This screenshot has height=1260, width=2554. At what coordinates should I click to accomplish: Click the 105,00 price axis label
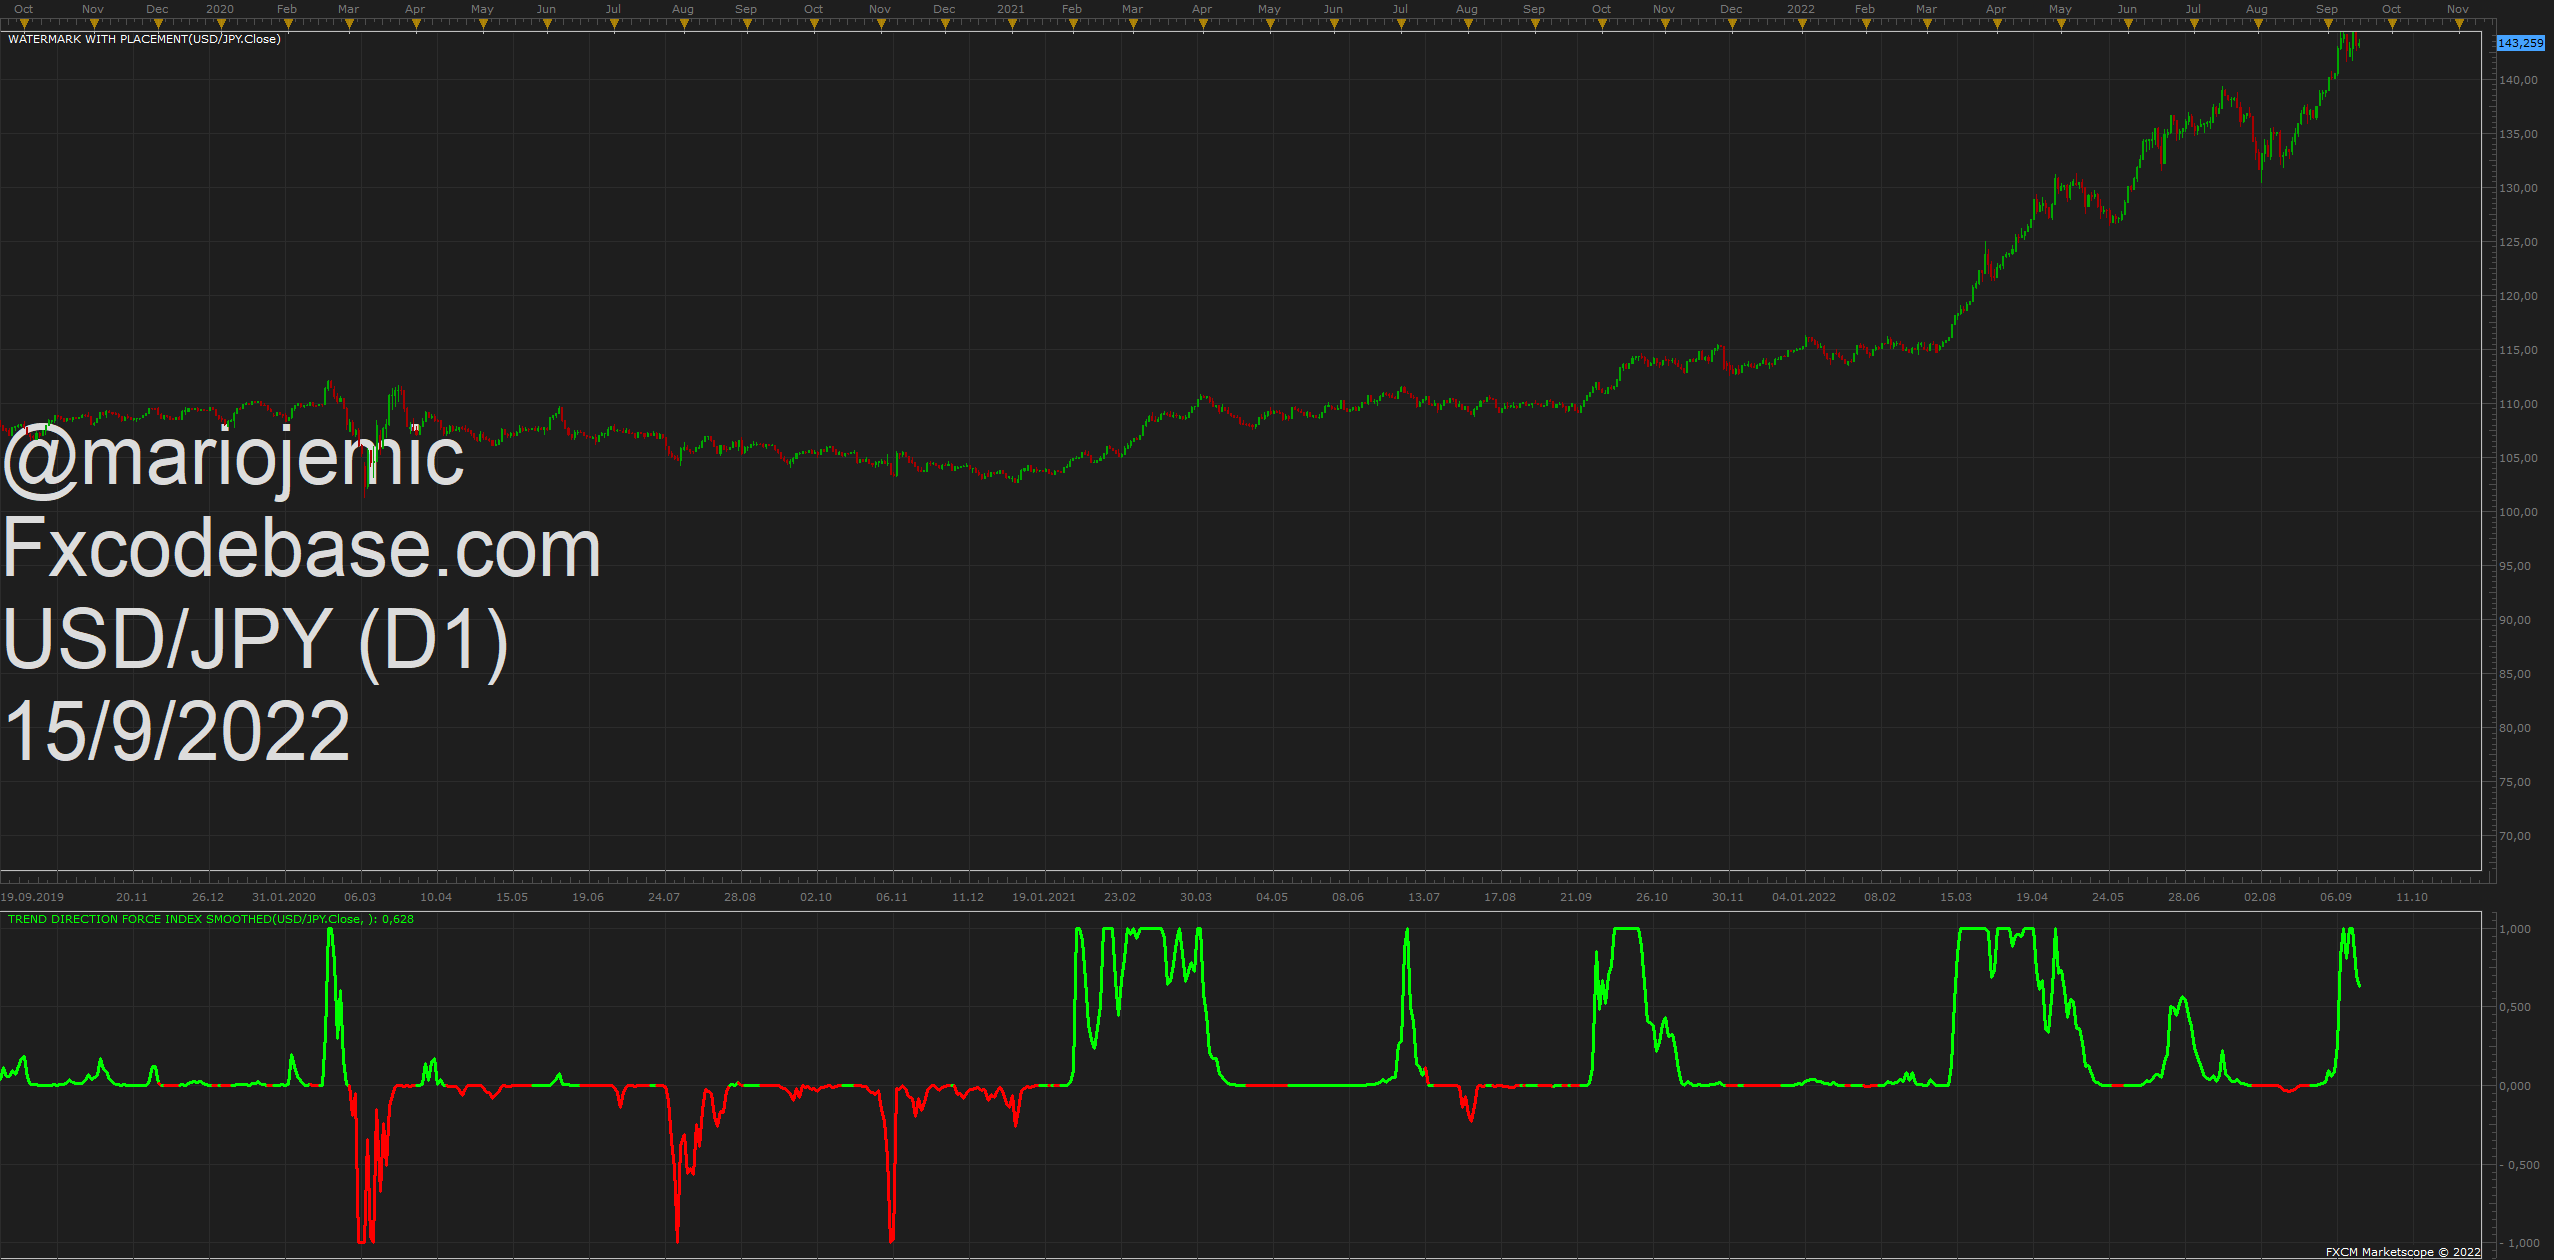[2518, 458]
